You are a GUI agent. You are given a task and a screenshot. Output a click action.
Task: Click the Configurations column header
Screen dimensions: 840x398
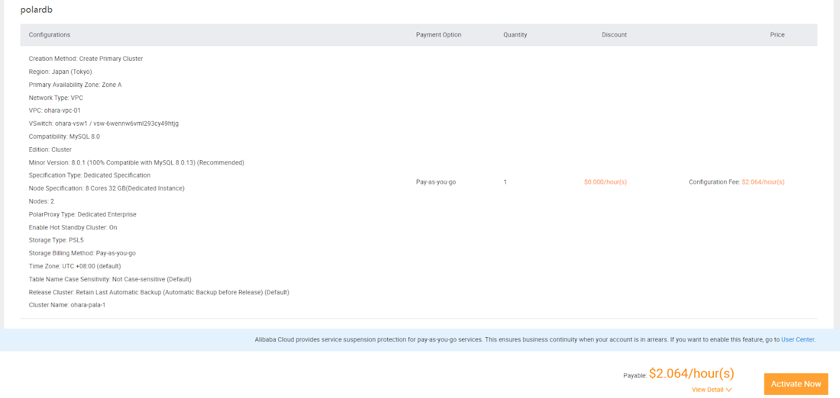tap(49, 35)
